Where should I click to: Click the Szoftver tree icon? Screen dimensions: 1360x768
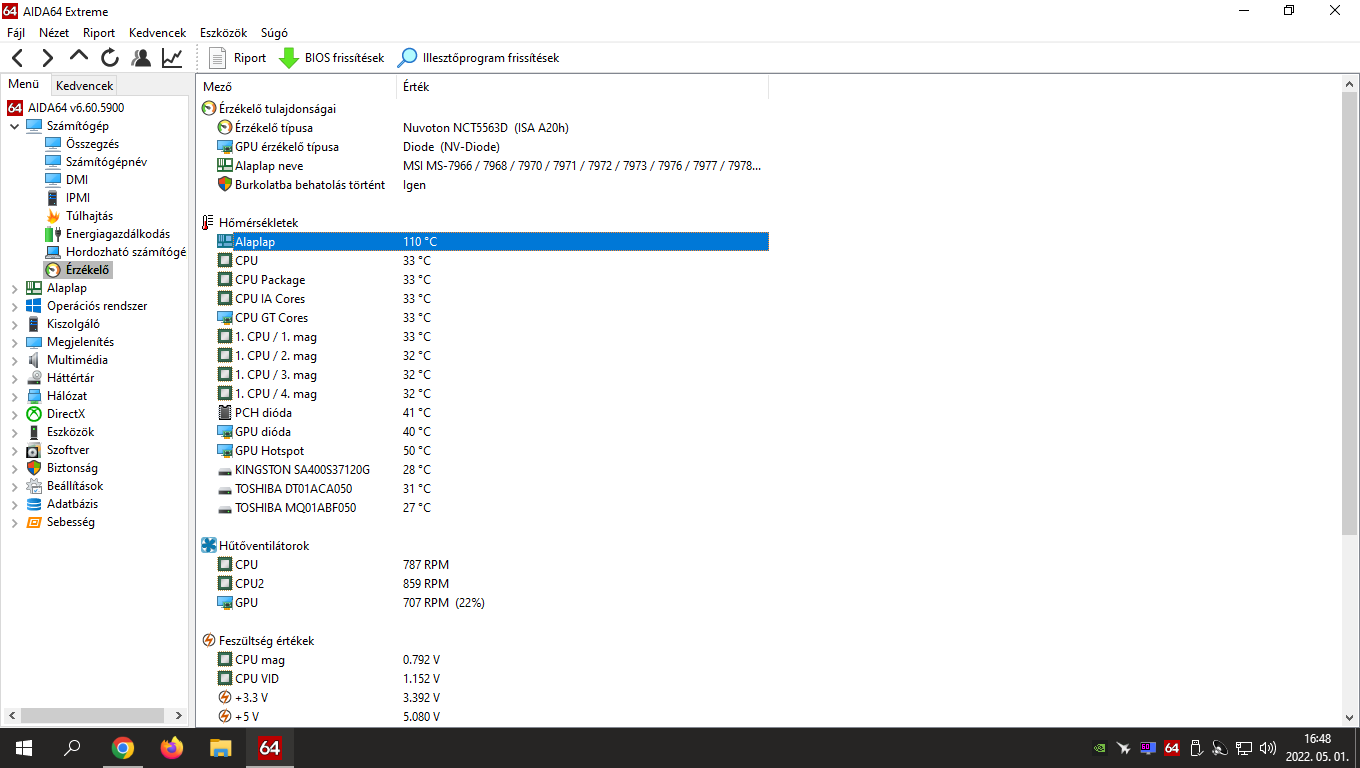coord(34,450)
